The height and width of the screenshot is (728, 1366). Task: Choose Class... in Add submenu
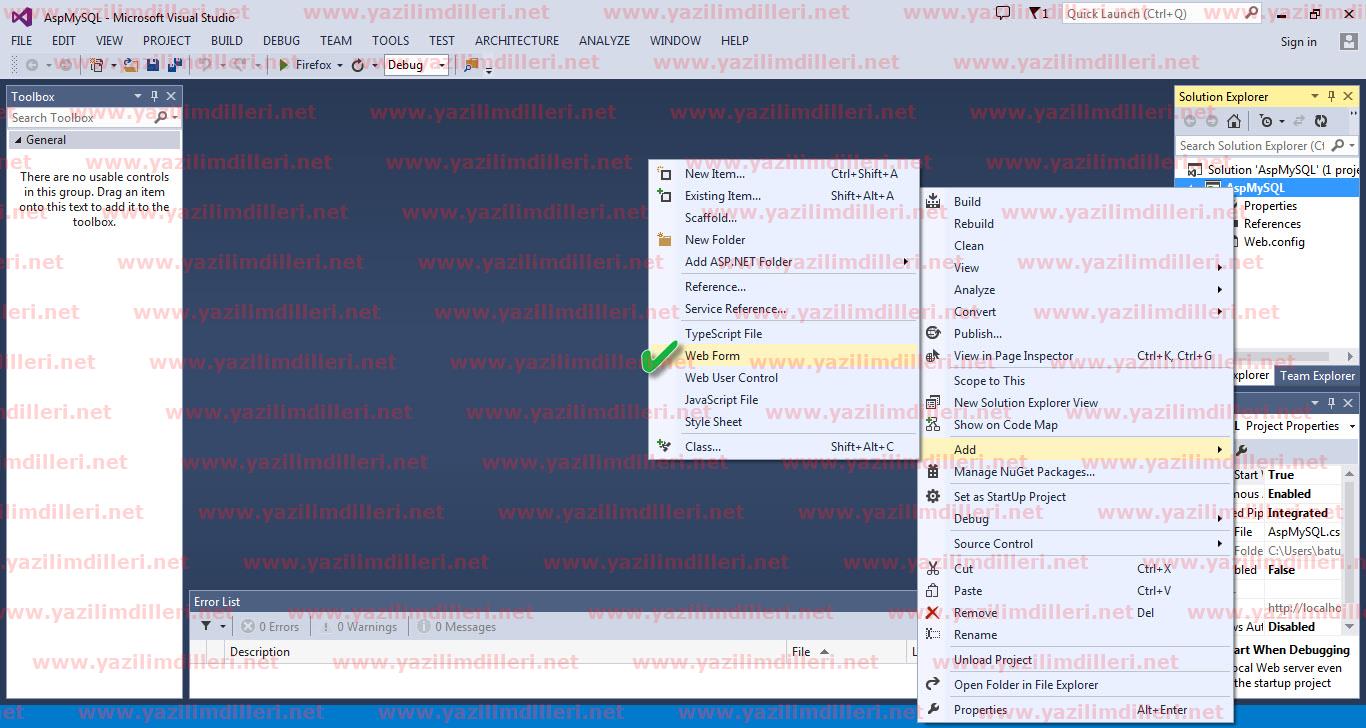pyautogui.click(x=784, y=447)
